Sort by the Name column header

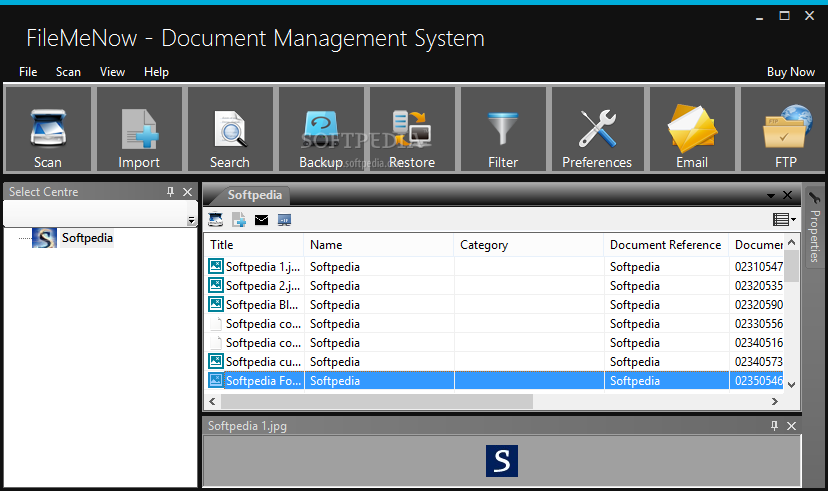[x=379, y=245]
